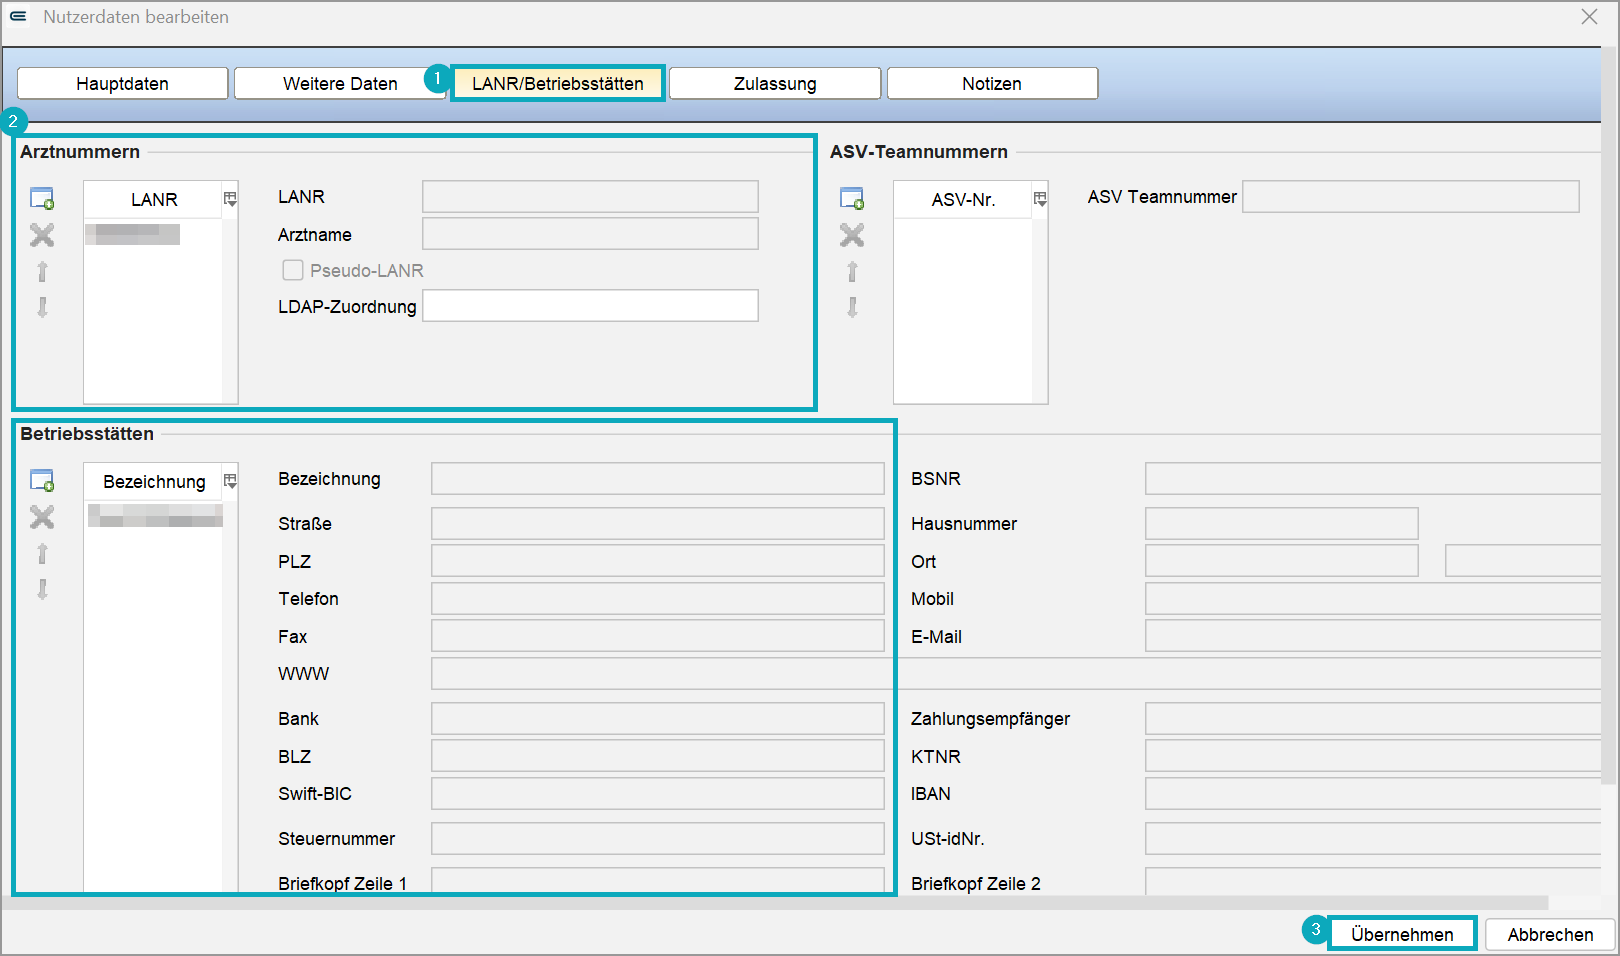The image size is (1620, 956).
Task: Click the Abbrechen button
Action: (x=1550, y=934)
